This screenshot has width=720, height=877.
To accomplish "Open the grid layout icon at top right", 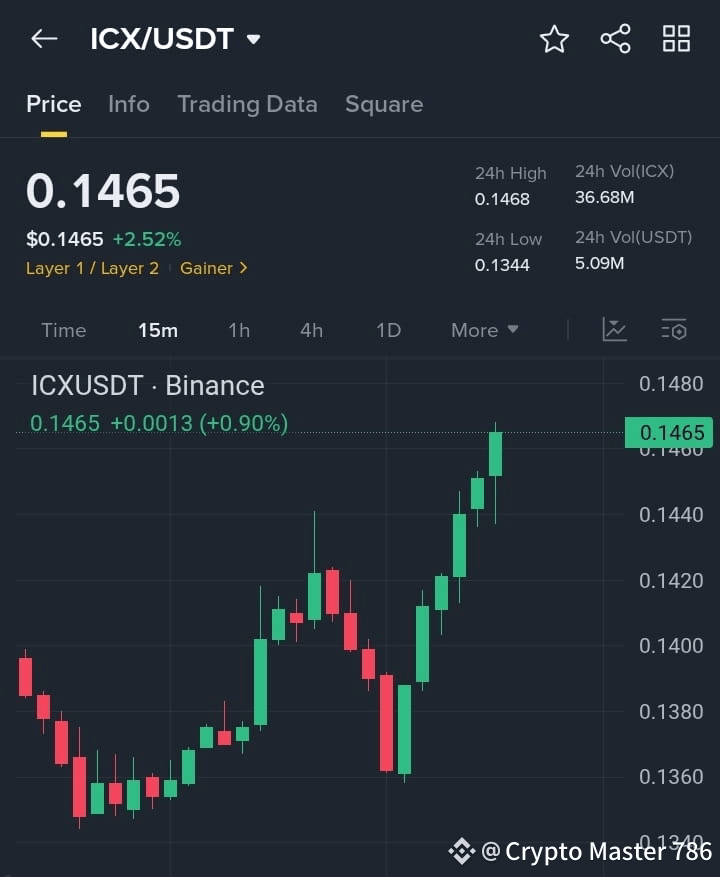I will click(676, 38).
